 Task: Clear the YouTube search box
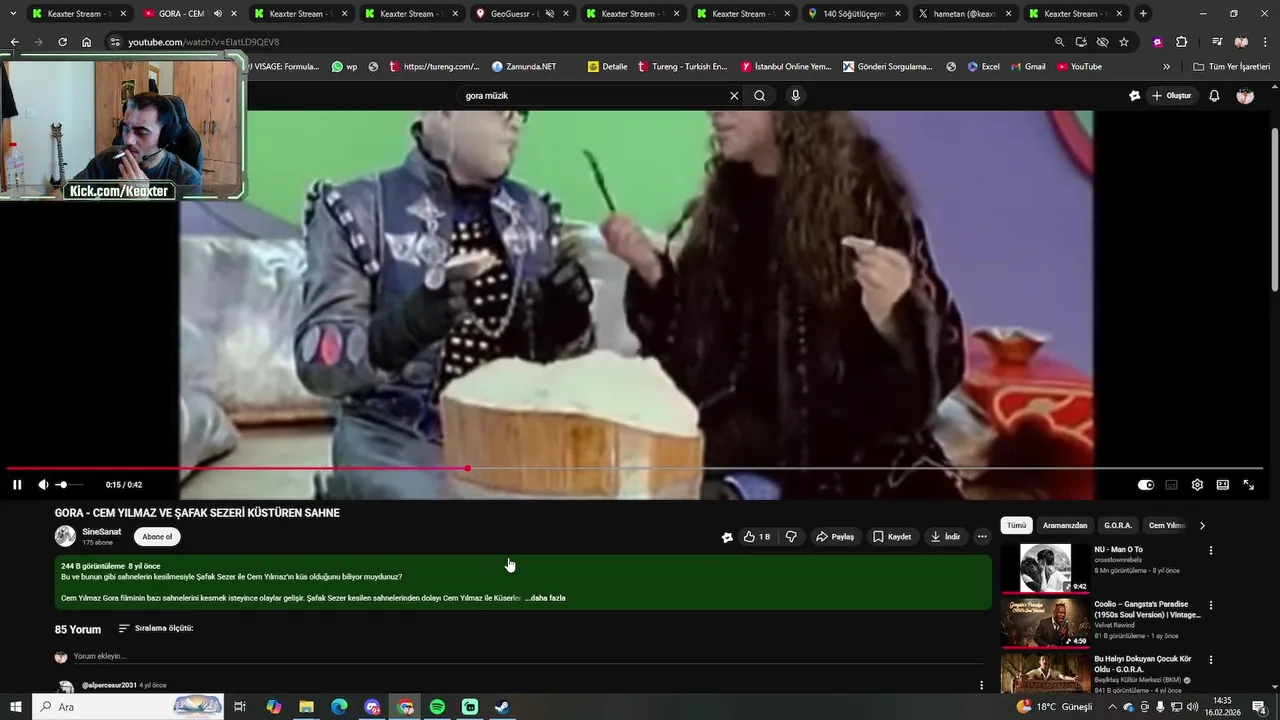(x=734, y=96)
